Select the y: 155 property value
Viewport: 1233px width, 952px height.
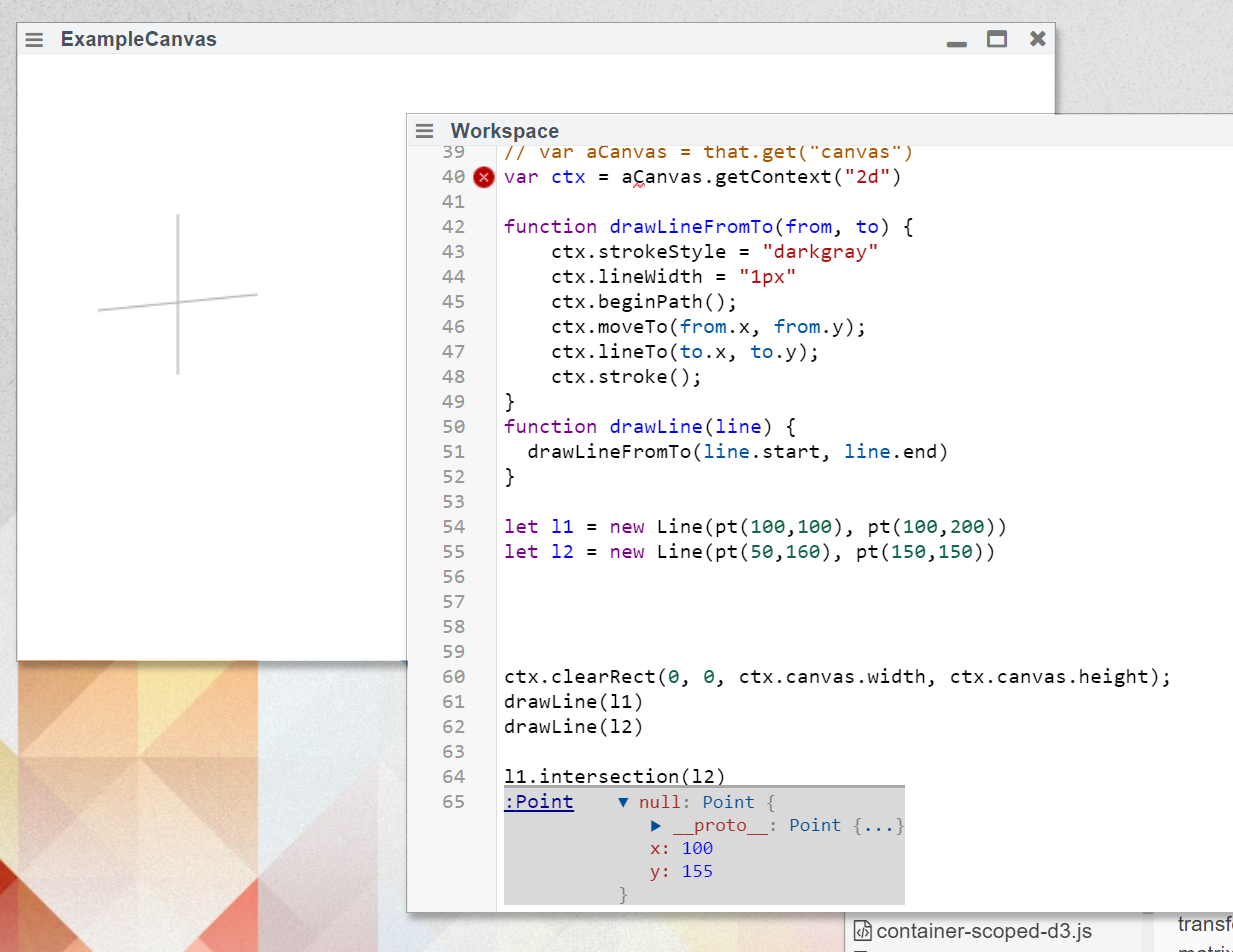pos(697,871)
